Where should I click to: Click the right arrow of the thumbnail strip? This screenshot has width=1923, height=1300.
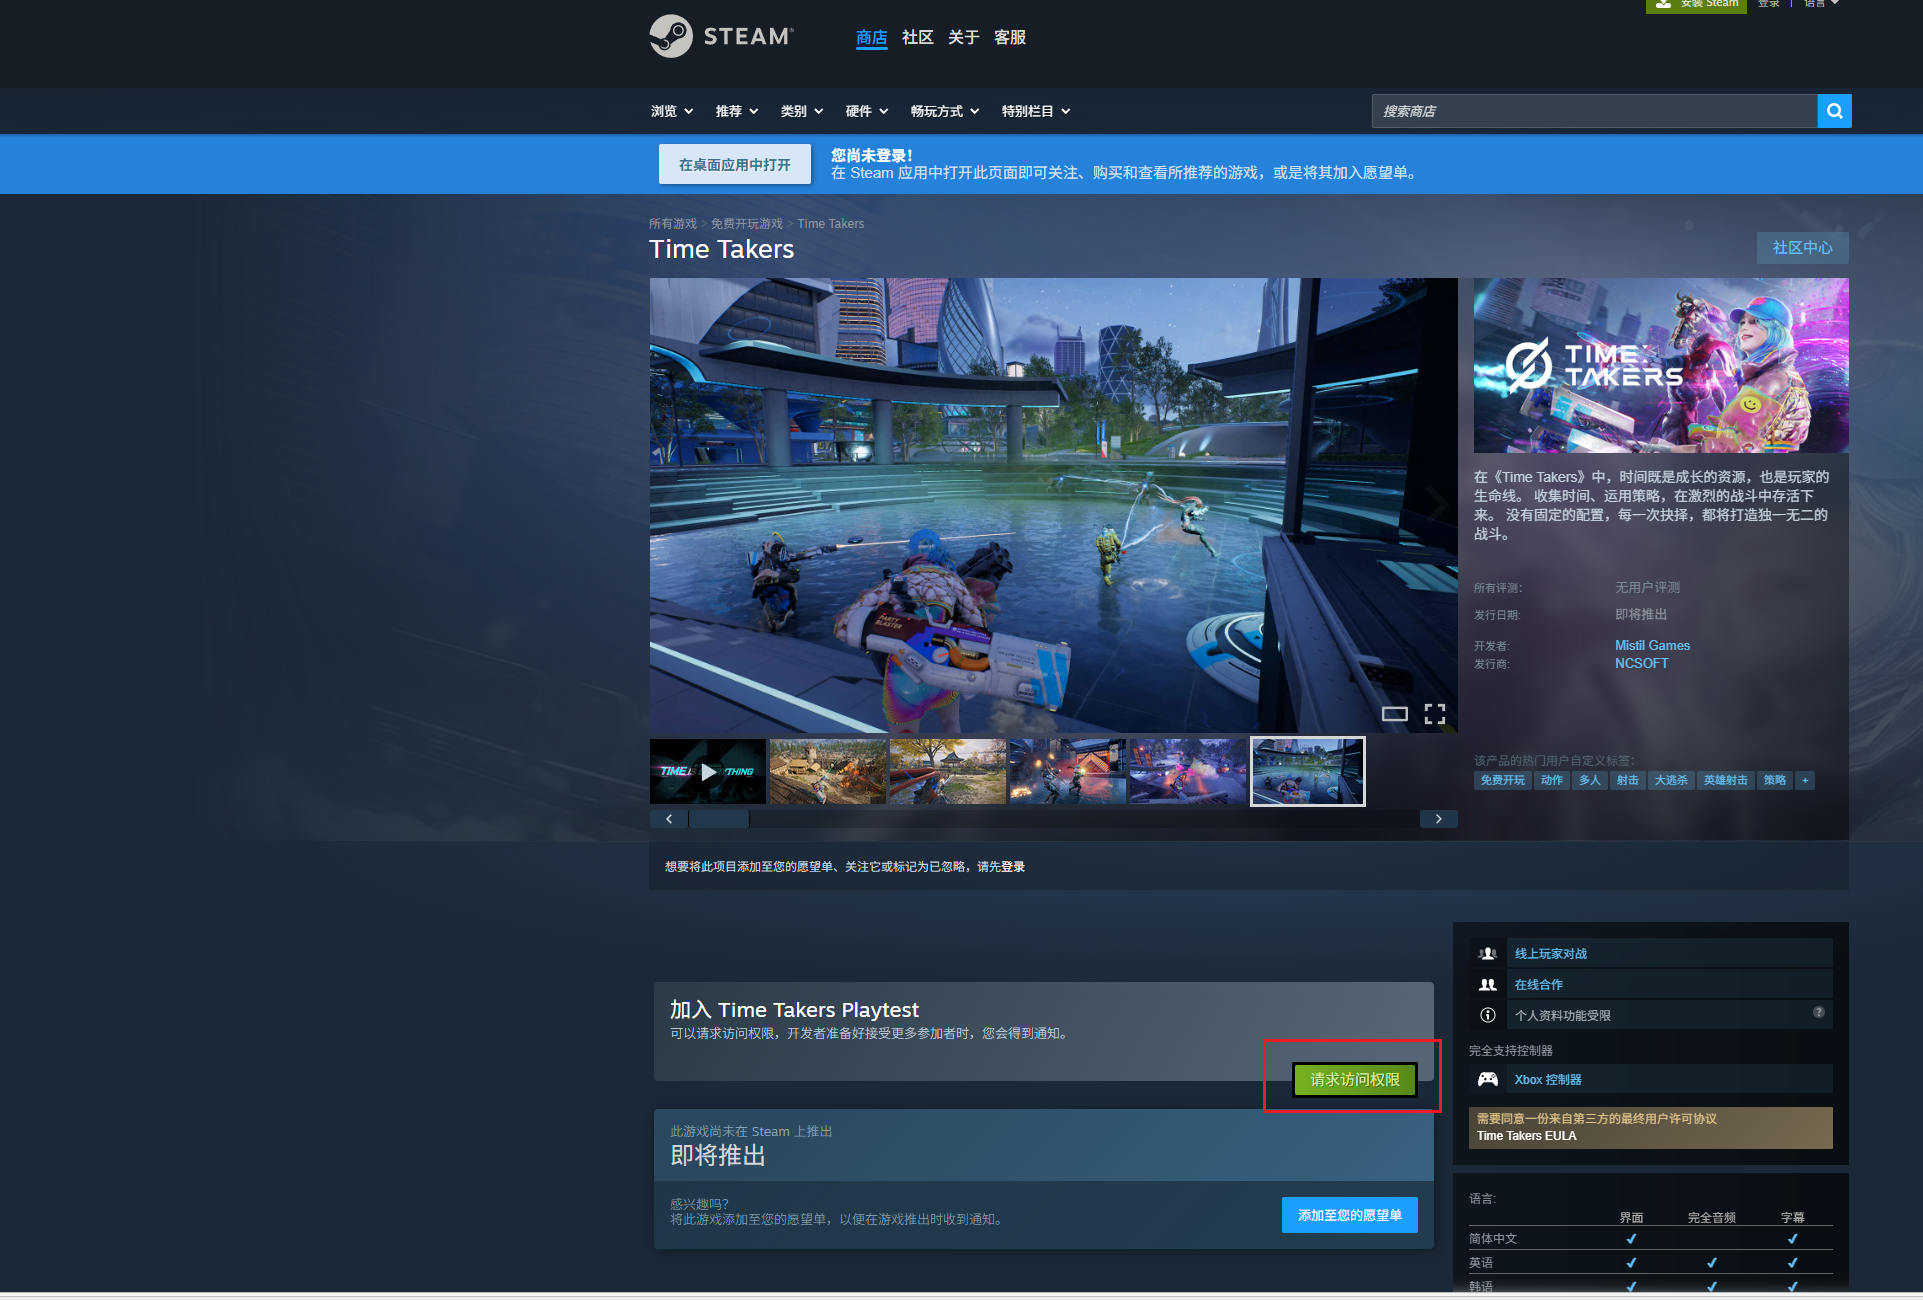click(x=1438, y=819)
